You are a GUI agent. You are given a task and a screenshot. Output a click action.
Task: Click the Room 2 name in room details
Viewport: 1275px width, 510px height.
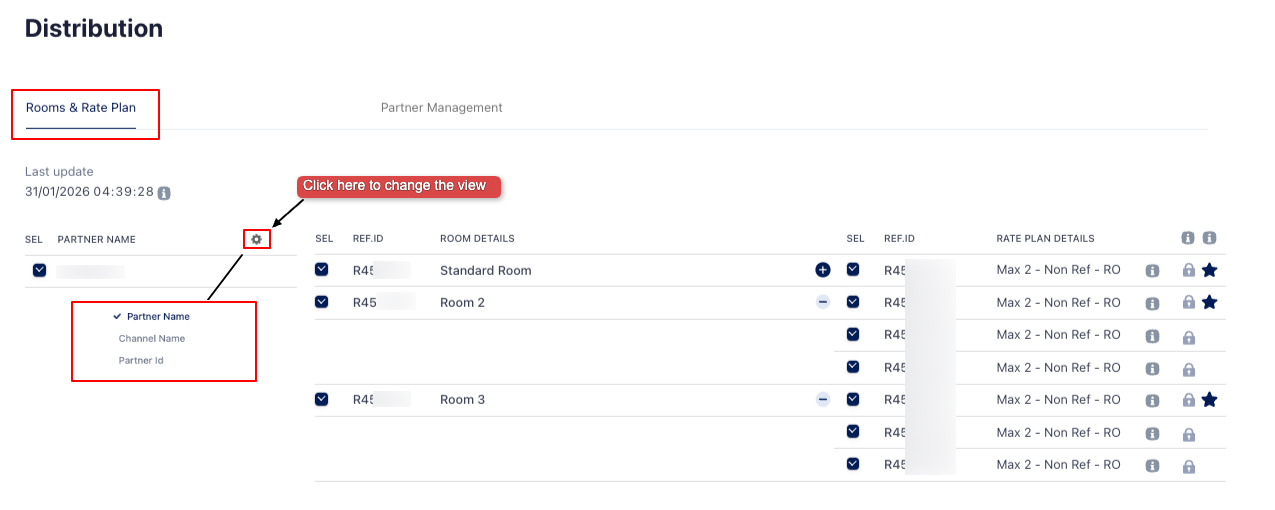[462, 302]
